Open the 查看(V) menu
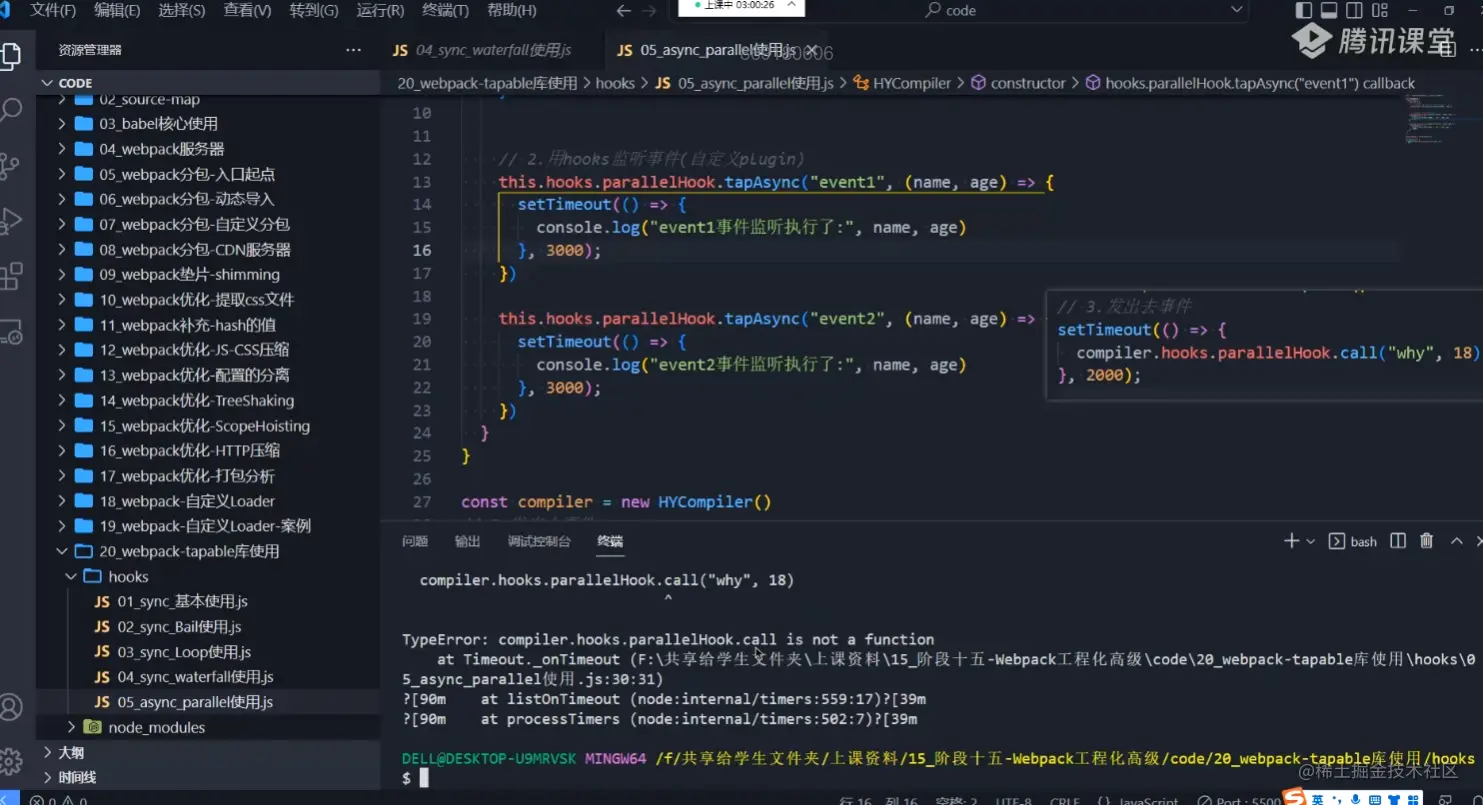 click(247, 11)
